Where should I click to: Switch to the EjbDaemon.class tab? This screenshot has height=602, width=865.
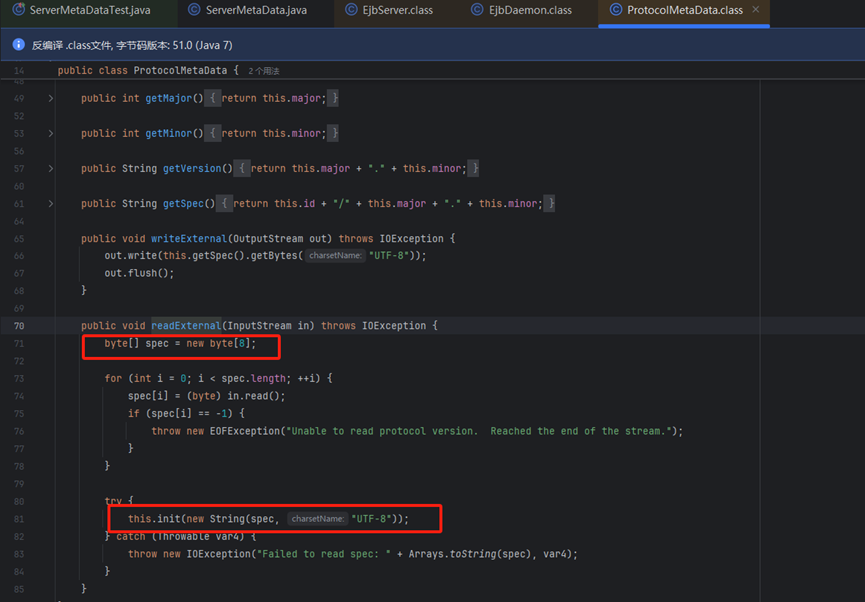[x=530, y=10]
